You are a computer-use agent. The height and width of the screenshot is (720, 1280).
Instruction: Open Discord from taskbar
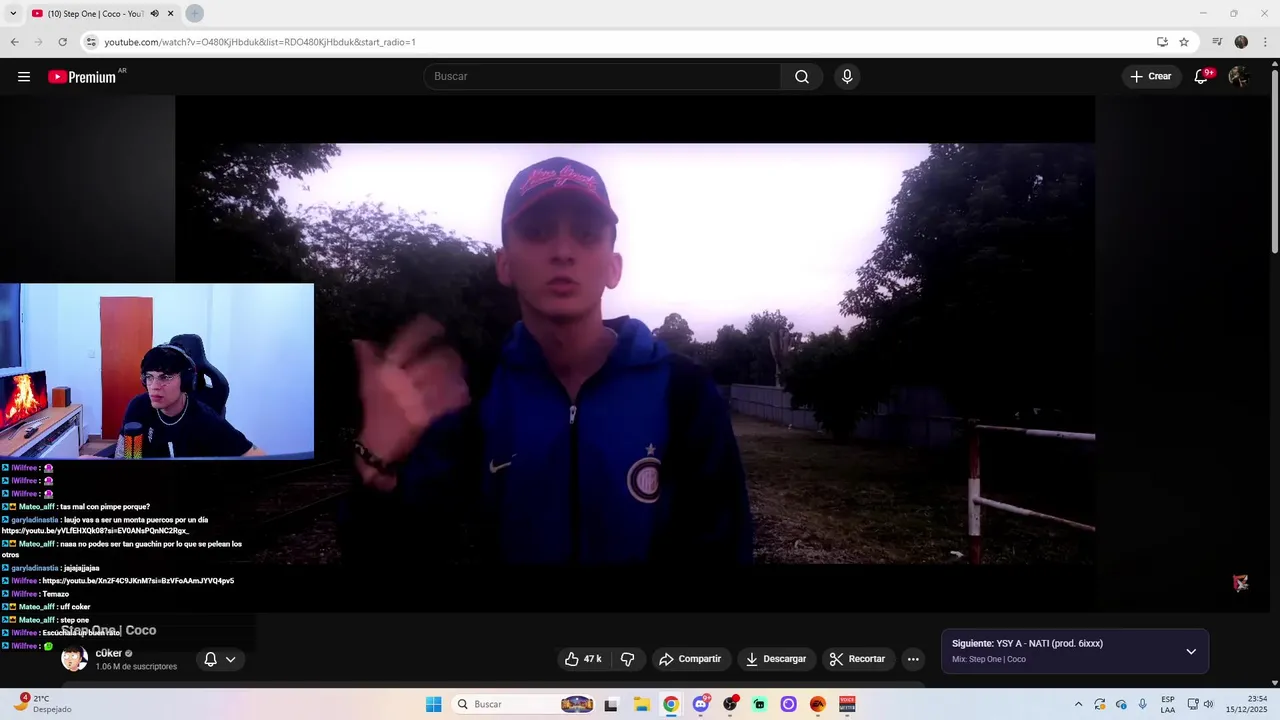(x=701, y=704)
